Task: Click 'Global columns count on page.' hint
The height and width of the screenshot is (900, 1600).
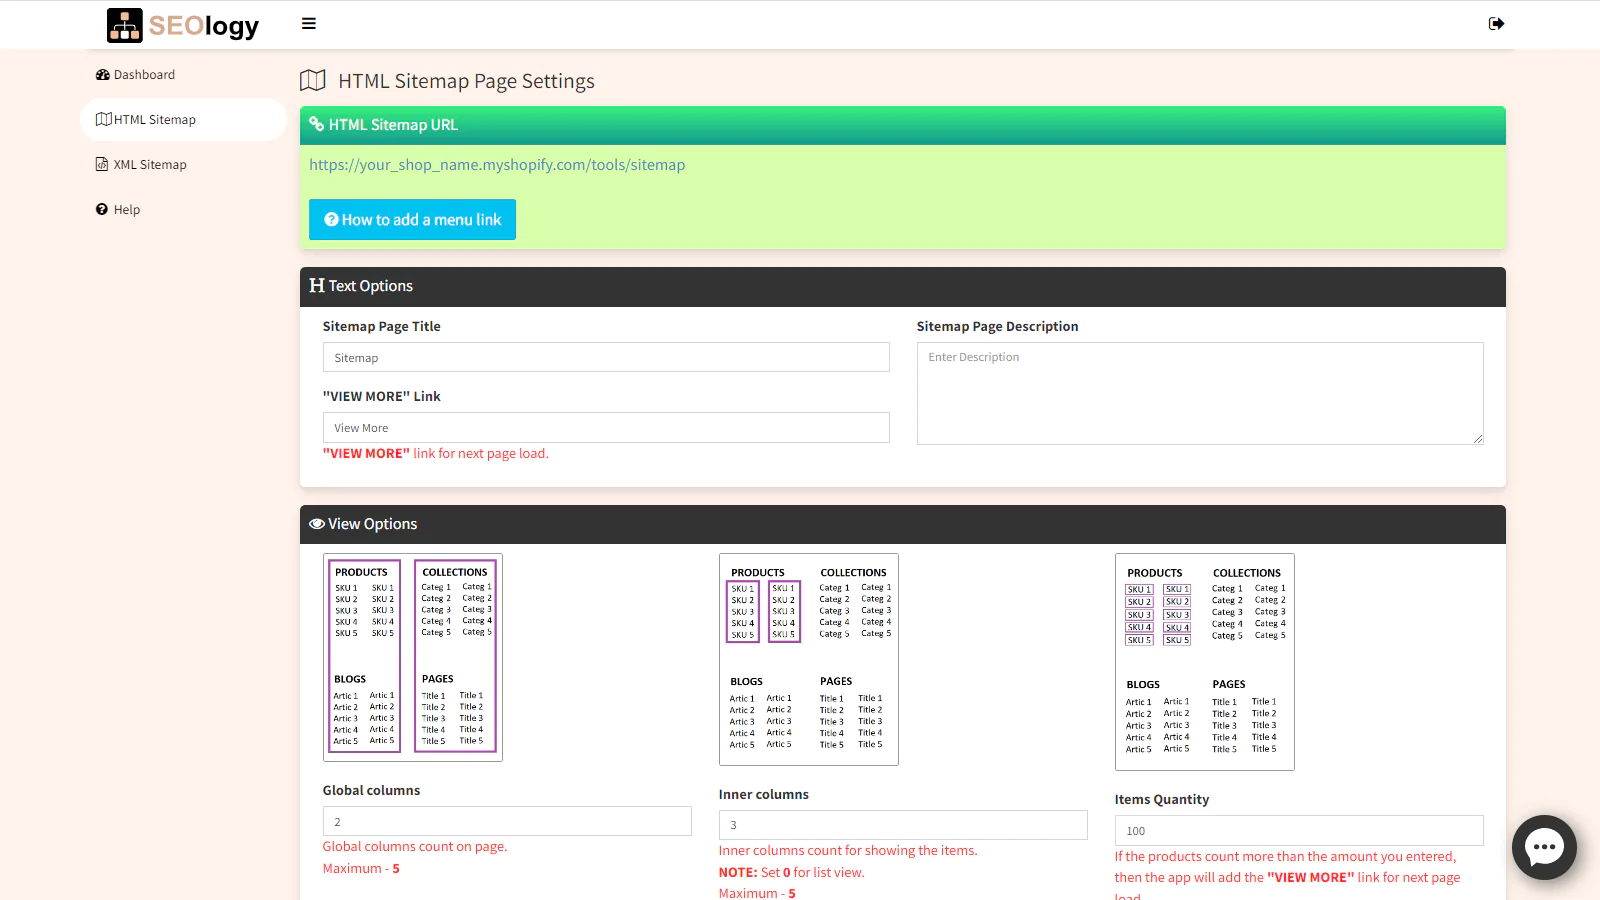Action: tap(415, 846)
